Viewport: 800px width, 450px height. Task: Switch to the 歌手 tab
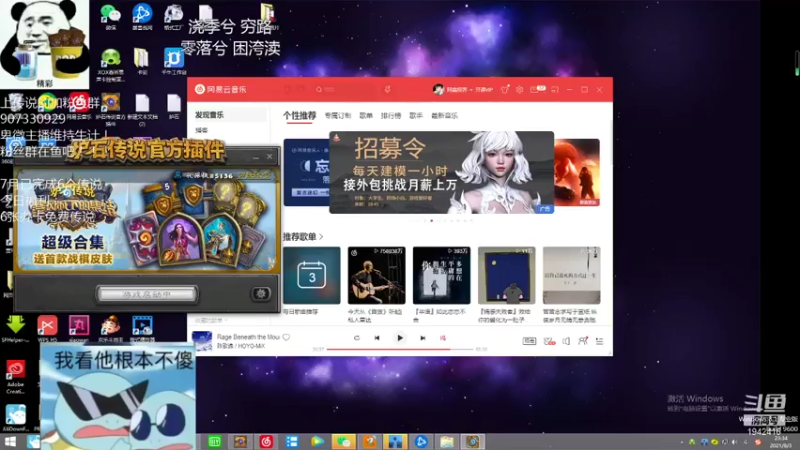[x=416, y=116]
